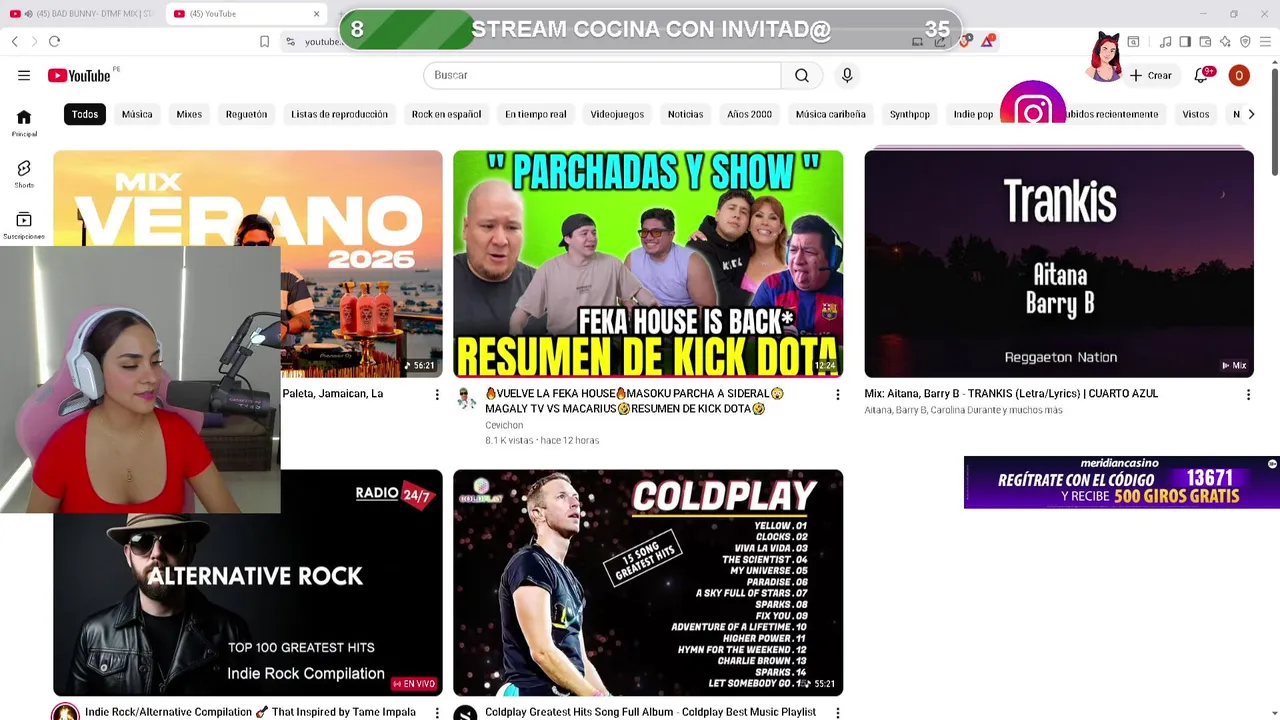Play the Coldplay 15 song thumbnail
1280x720 pixels.
(648, 582)
